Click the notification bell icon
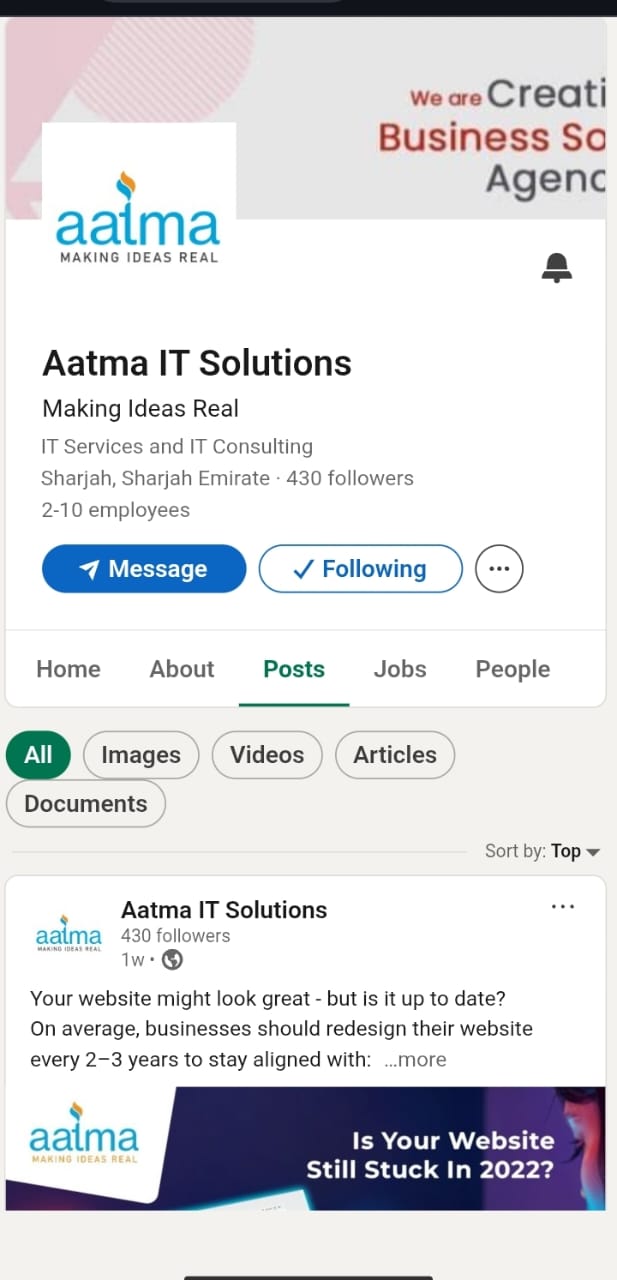 point(557,267)
